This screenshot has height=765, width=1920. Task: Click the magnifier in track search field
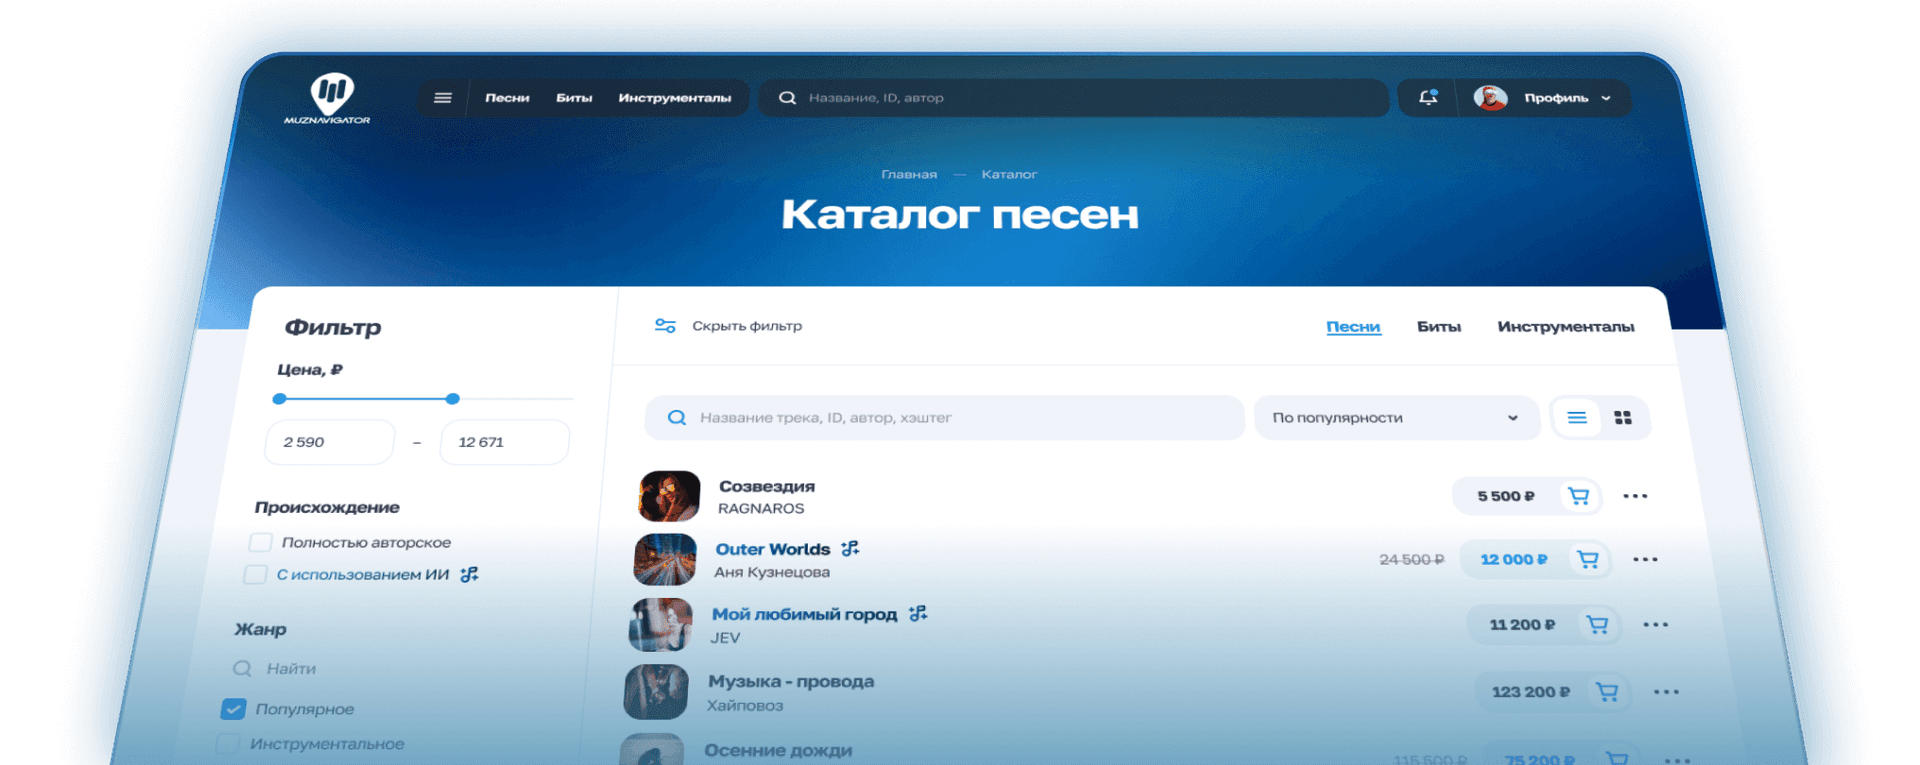[x=677, y=418]
